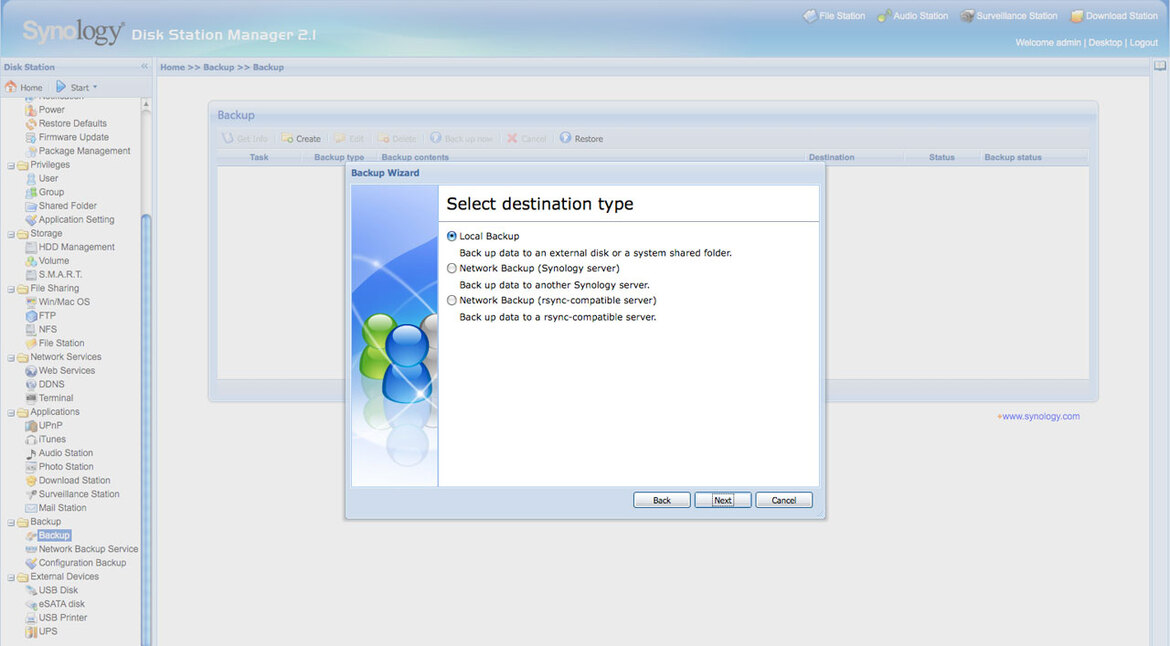Image resolution: width=1170 pixels, height=646 pixels.
Task: Click the Start arrow icon
Action: [x=61, y=87]
